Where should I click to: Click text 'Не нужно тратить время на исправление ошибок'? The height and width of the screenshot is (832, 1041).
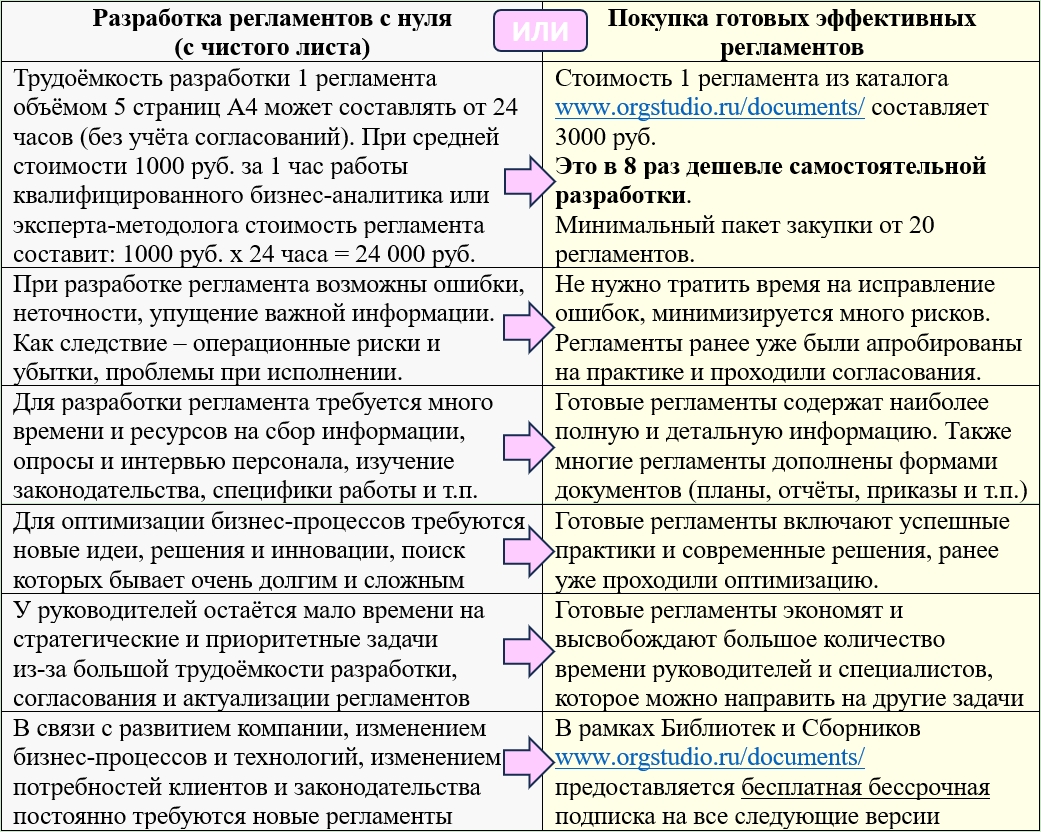click(x=775, y=299)
